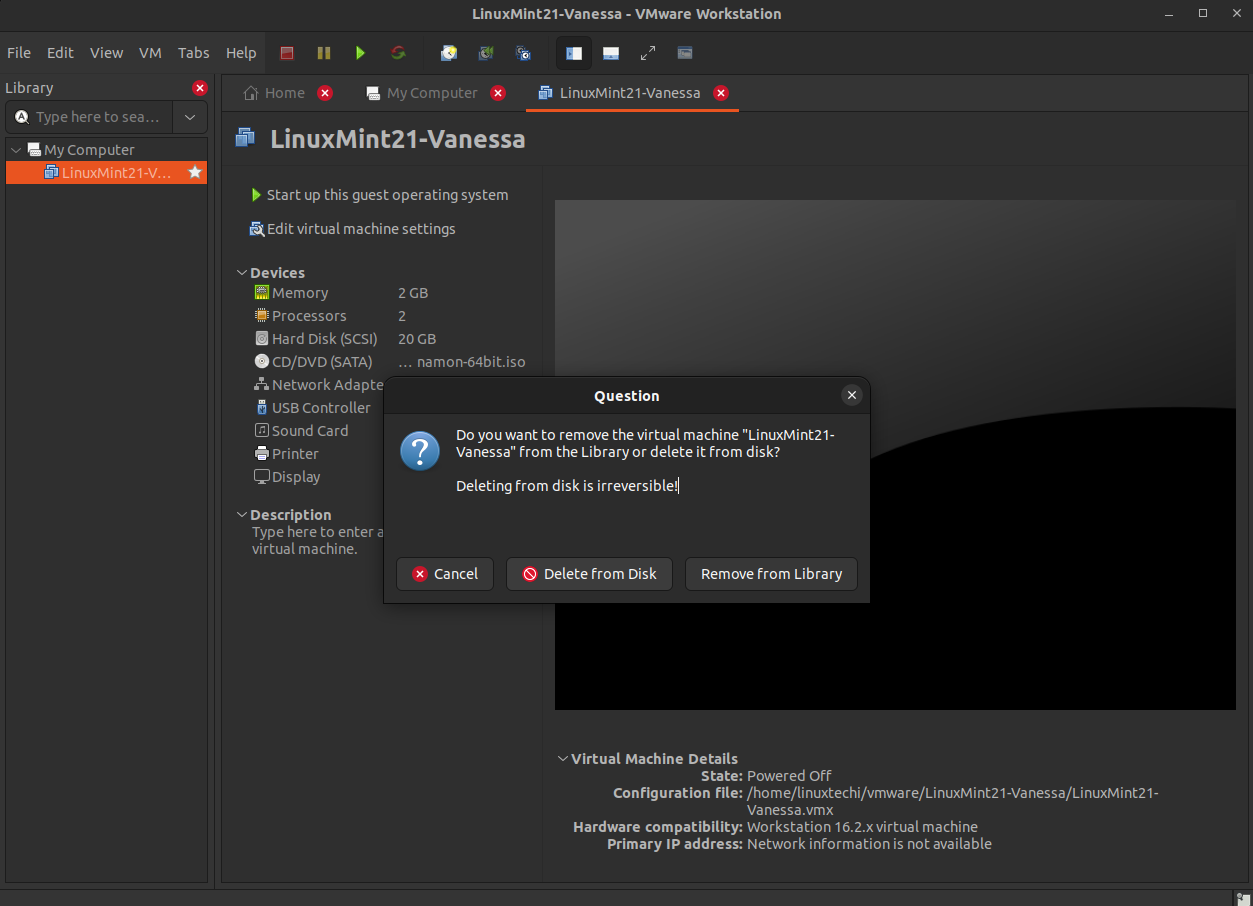The image size is (1253, 906).
Task: Collapse the Virtual Machine Details section
Action: tap(563, 759)
